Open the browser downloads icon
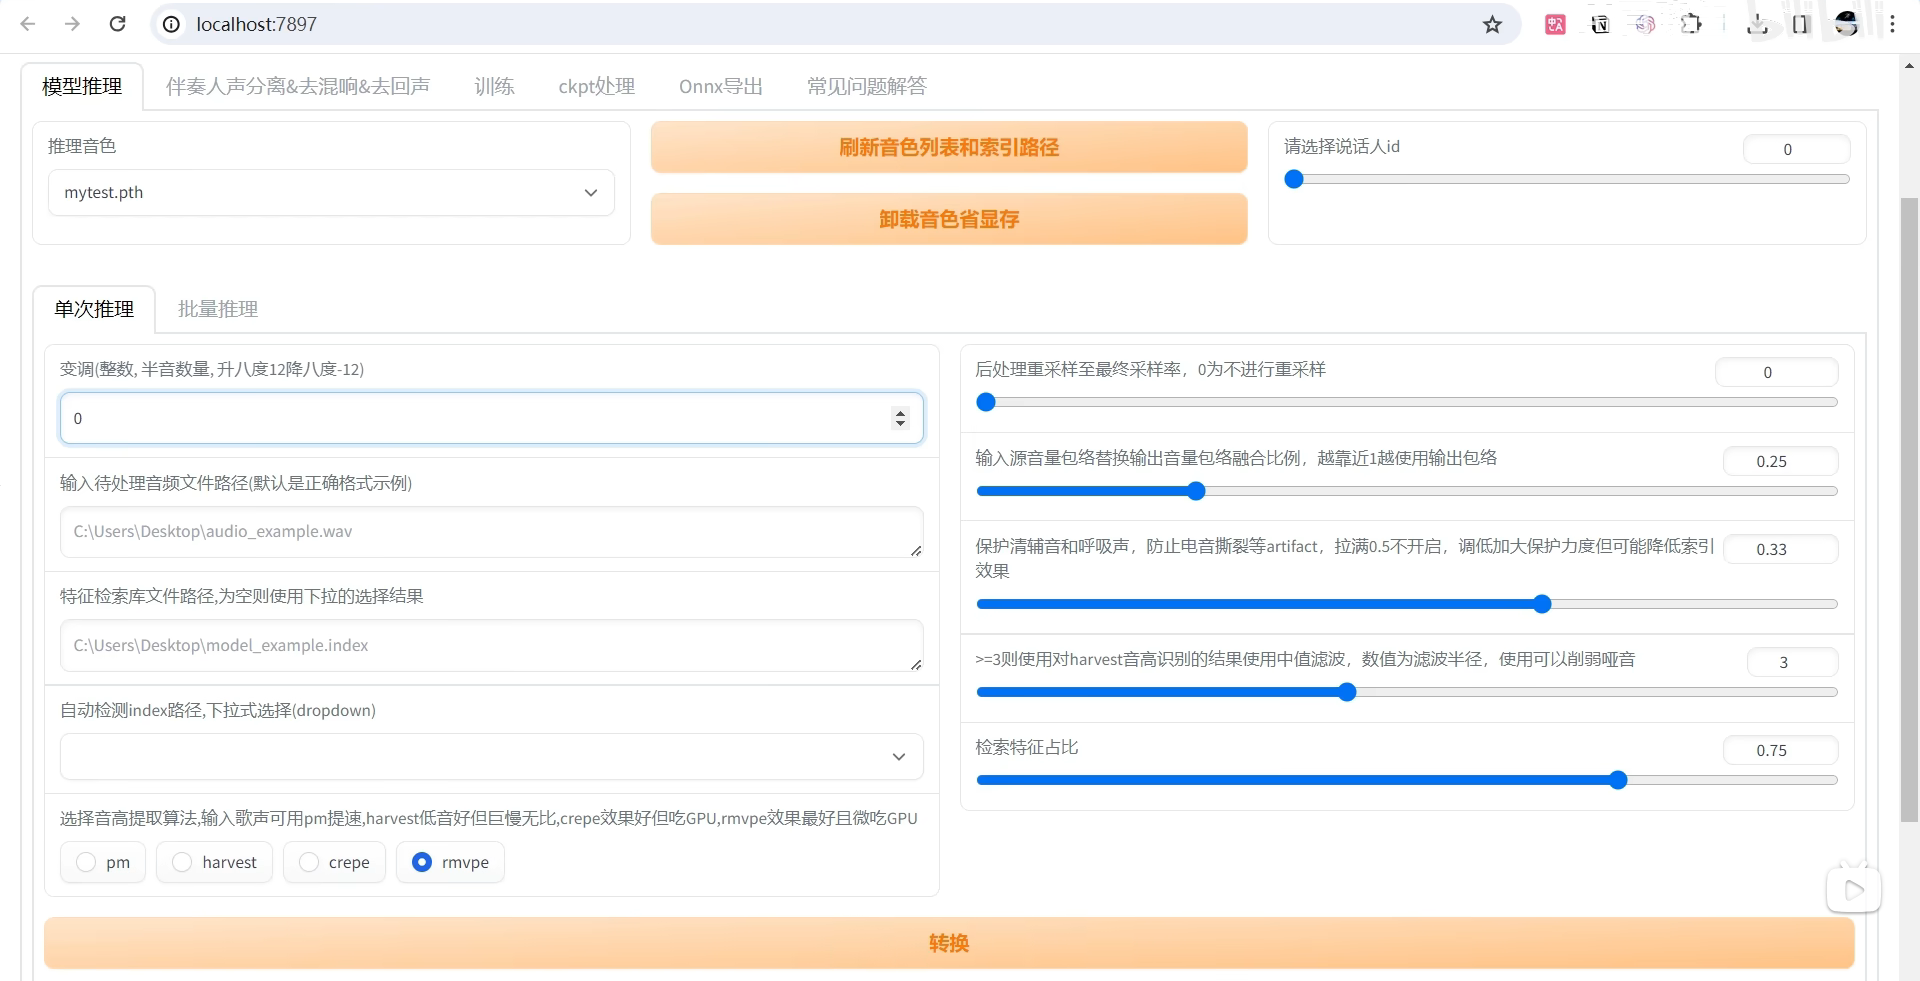Image resolution: width=1920 pixels, height=981 pixels. (x=1757, y=24)
